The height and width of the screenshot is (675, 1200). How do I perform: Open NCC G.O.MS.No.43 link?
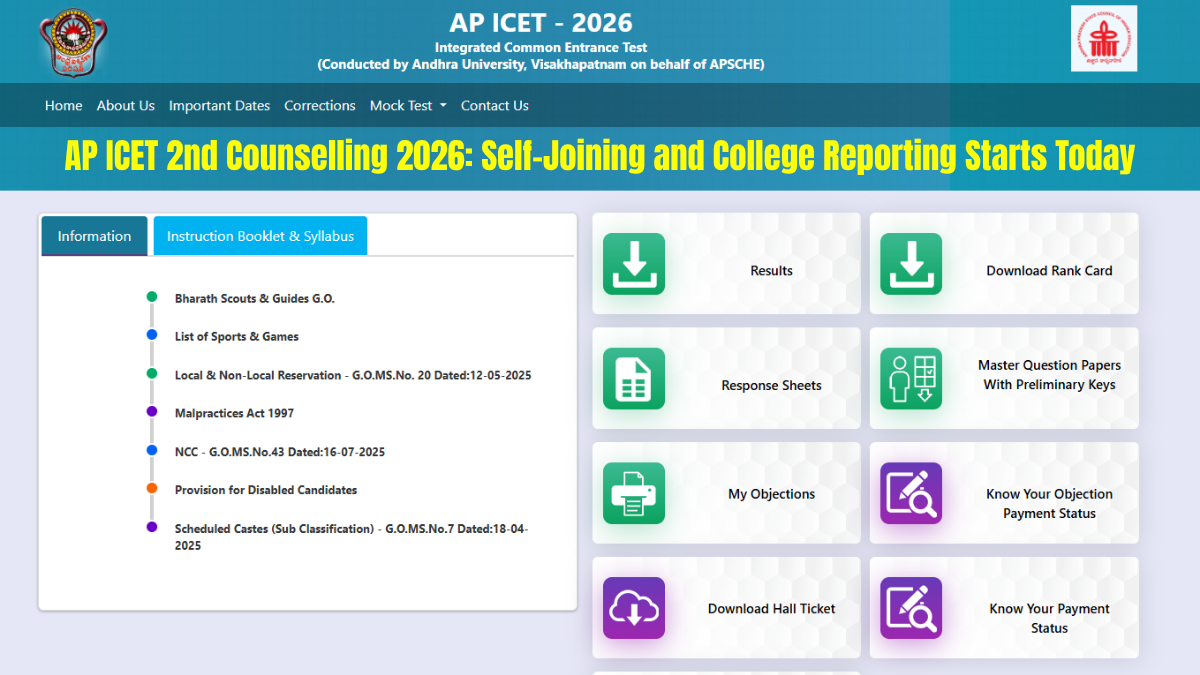tap(280, 452)
